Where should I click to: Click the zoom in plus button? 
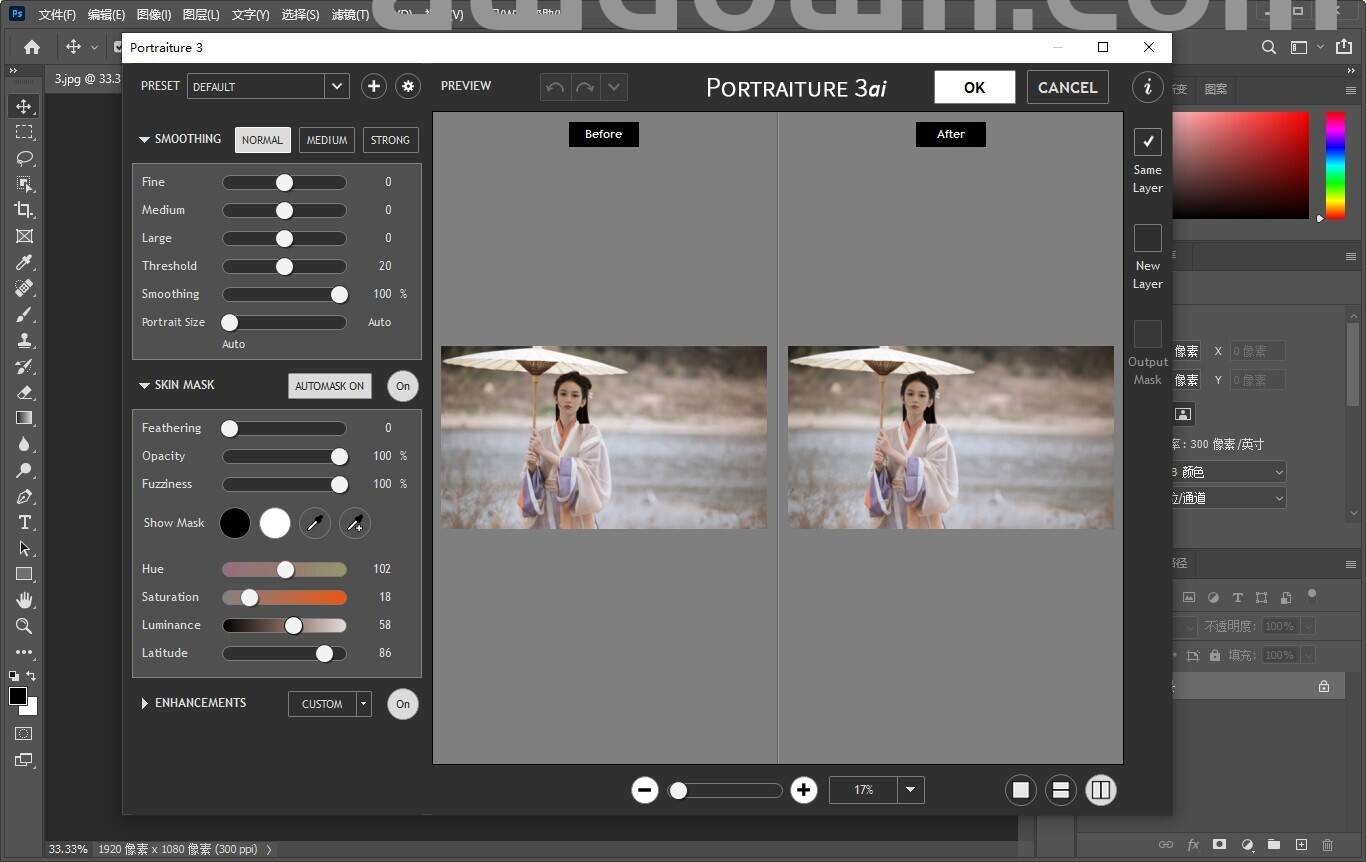pos(804,790)
